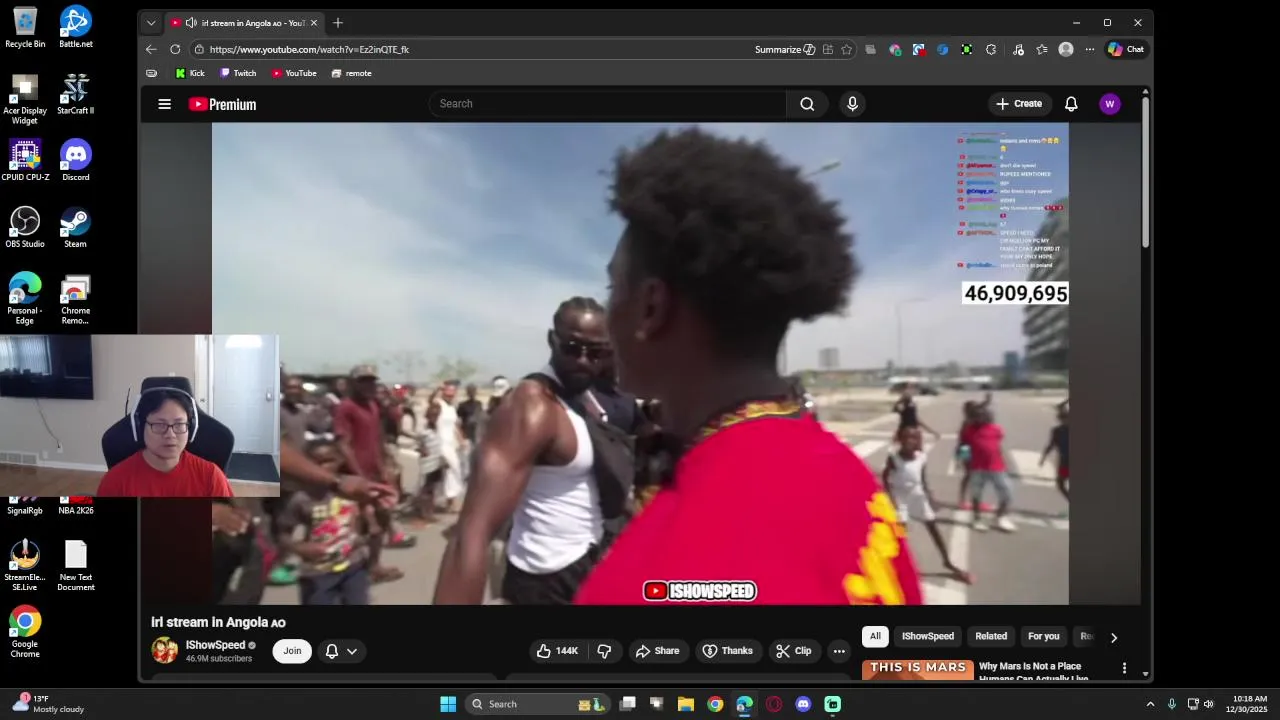Send Thanks to the creator
The height and width of the screenshot is (720, 1280).
(727, 651)
